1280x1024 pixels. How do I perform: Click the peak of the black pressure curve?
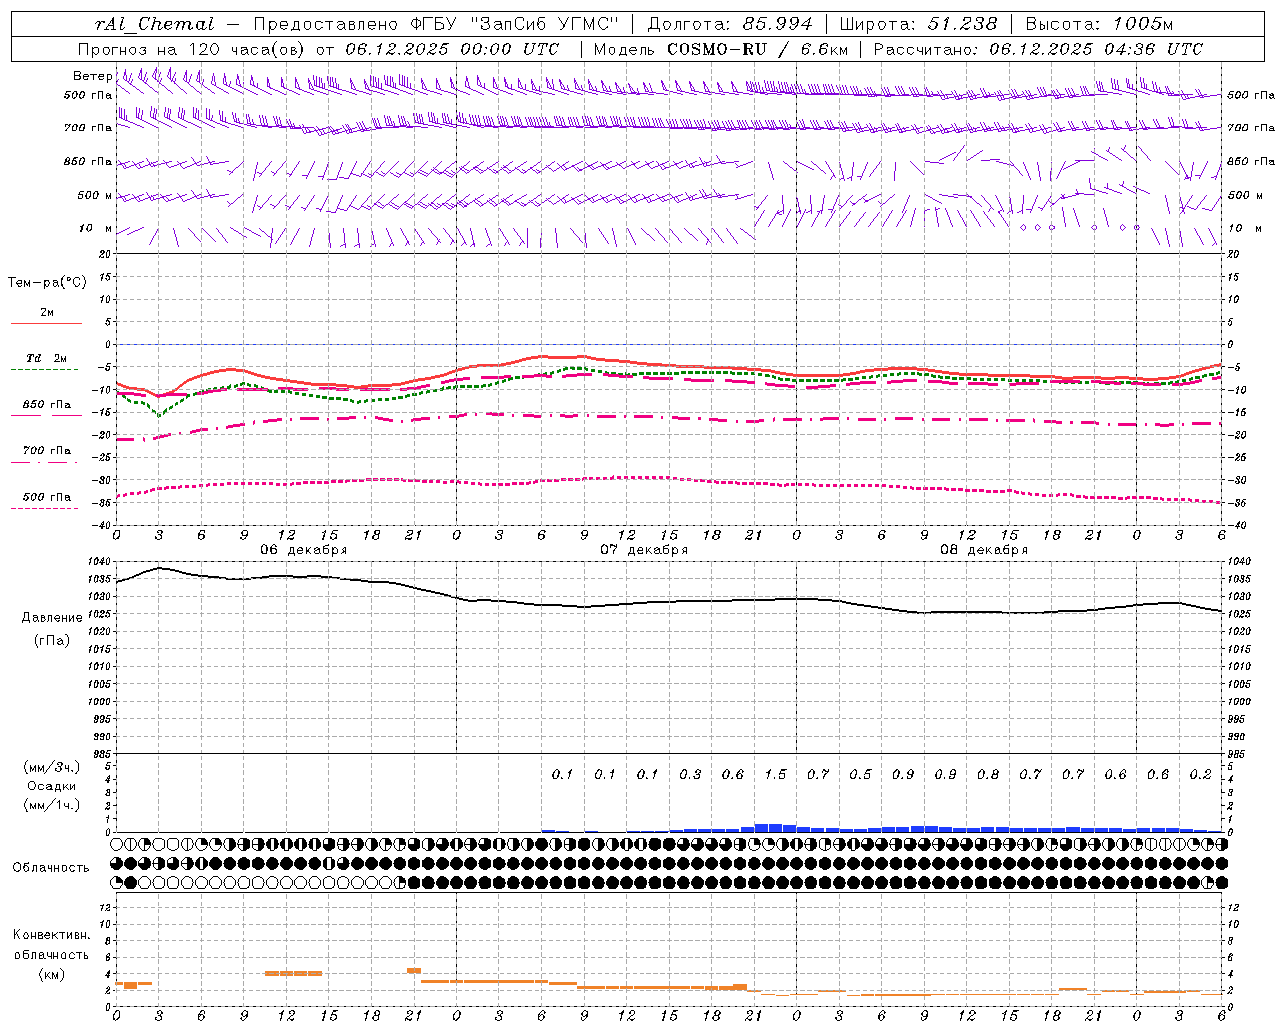coord(159,568)
